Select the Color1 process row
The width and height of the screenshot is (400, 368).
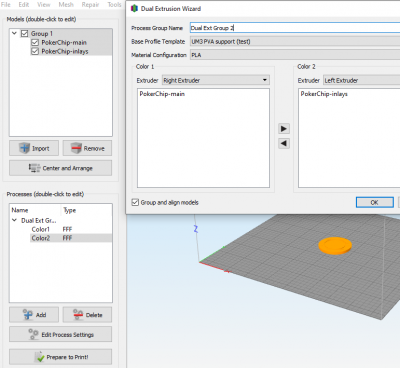61,229
